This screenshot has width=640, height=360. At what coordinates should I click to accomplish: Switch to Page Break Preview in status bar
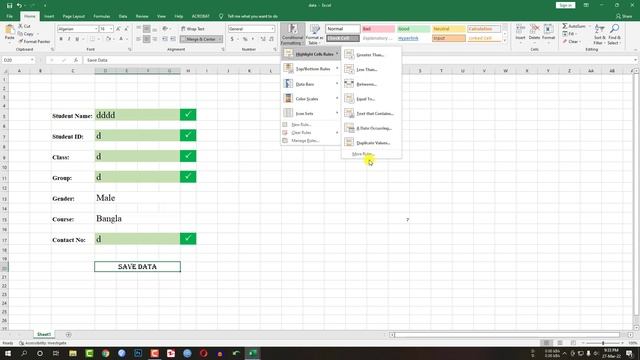(x=573, y=343)
